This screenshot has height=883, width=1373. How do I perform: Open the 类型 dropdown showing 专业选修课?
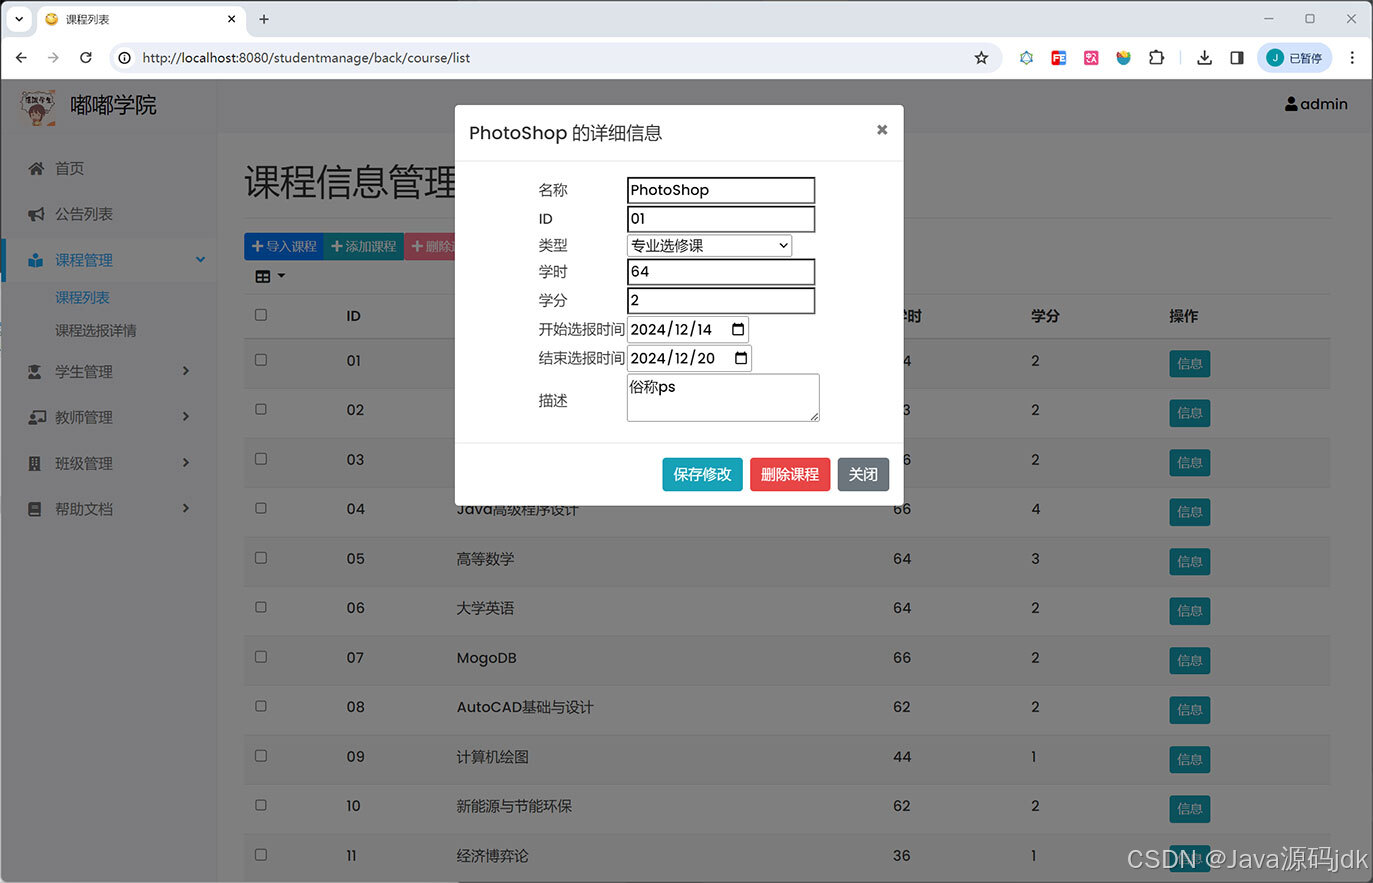coord(709,245)
